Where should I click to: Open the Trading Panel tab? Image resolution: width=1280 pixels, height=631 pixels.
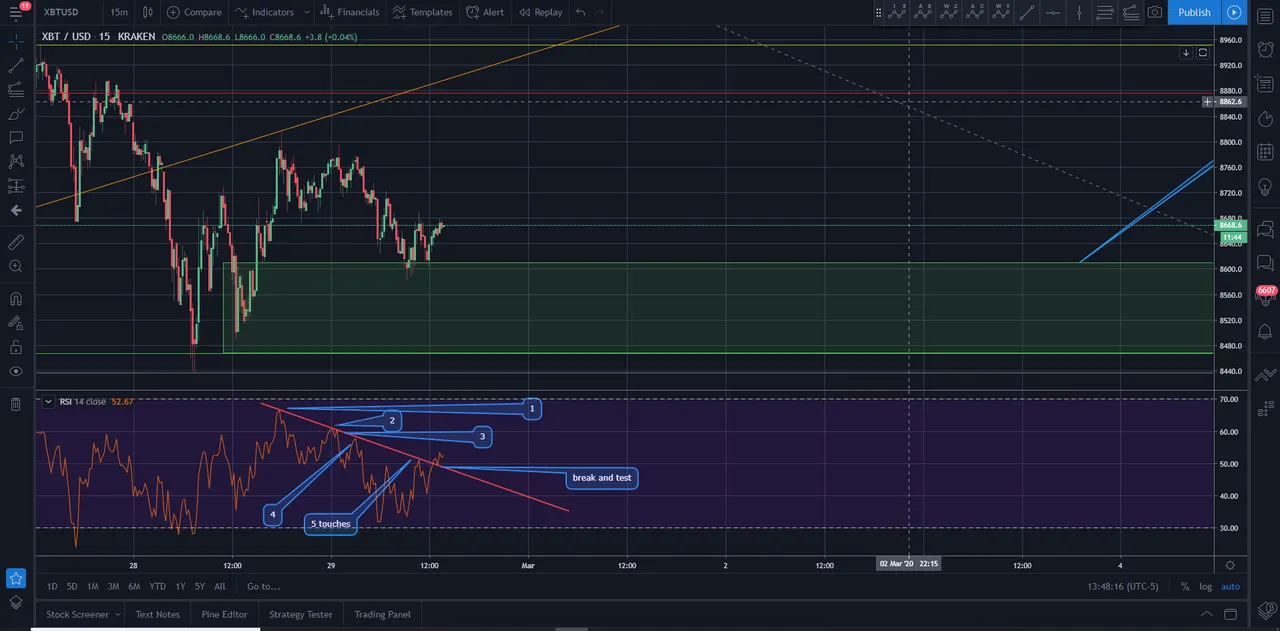coord(382,614)
